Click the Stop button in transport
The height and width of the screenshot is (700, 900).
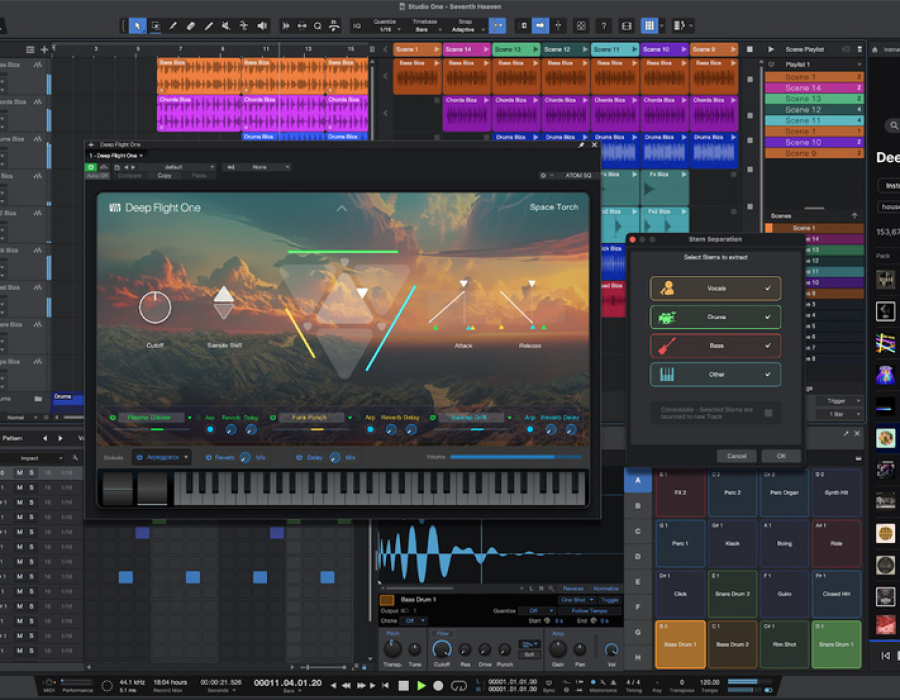[x=404, y=686]
